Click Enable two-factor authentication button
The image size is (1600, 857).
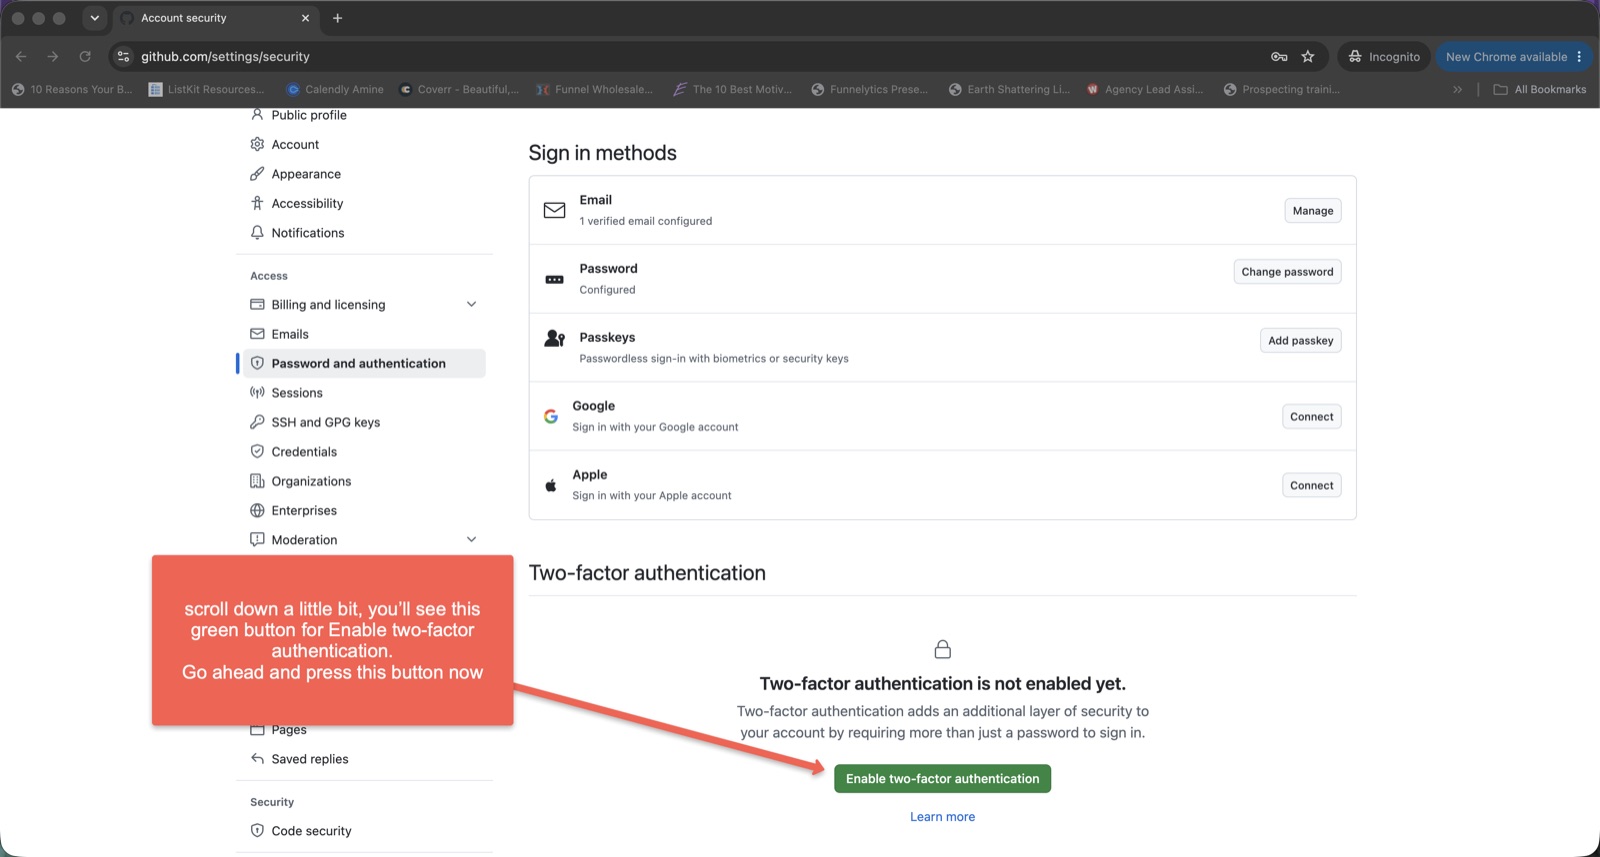pos(942,779)
